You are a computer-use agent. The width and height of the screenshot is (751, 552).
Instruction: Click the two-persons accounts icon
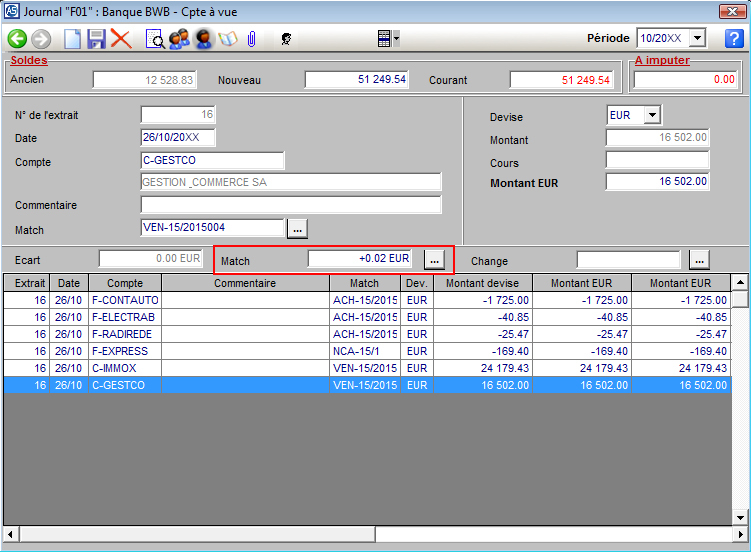(180, 39)
